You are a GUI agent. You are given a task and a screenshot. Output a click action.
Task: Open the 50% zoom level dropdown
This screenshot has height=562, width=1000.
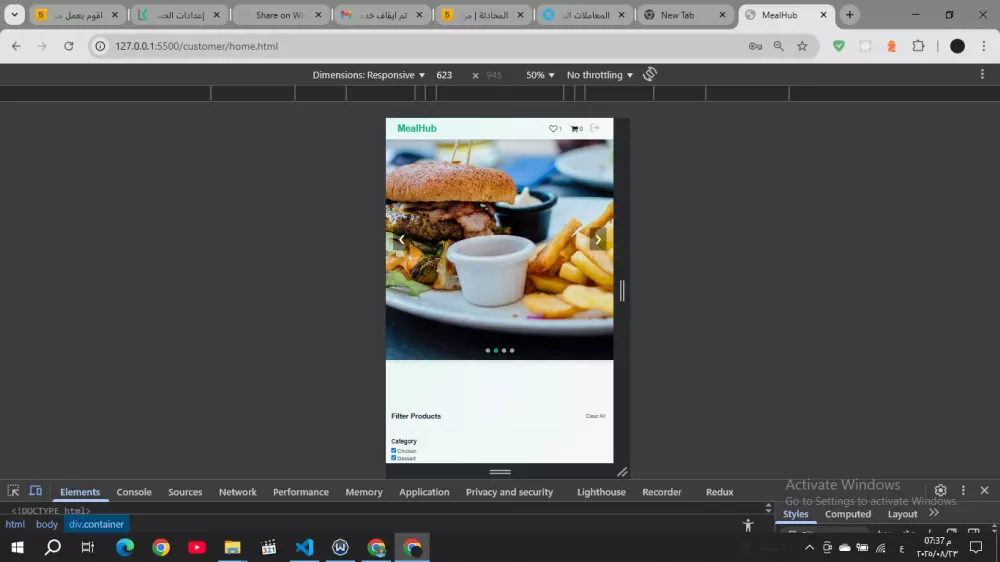540,75
